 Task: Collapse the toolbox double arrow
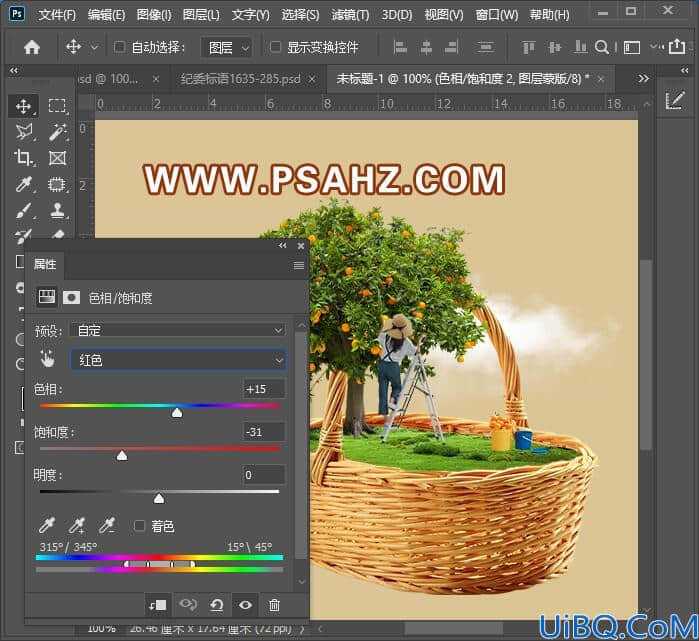[x=14, y=70]
